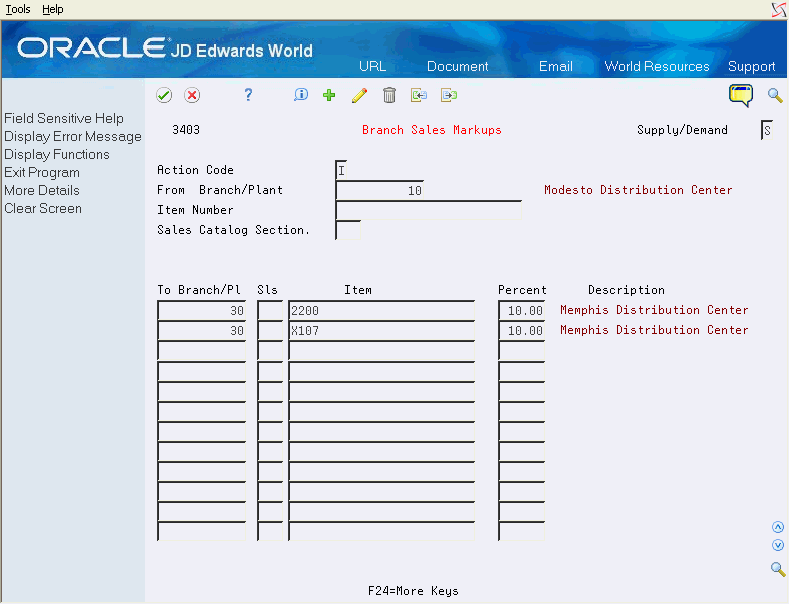Image resolution: width=789 pixels, height=604 pixels.
Task: Open the Support link
Action: pyautogui.click(x=751, y=66)
